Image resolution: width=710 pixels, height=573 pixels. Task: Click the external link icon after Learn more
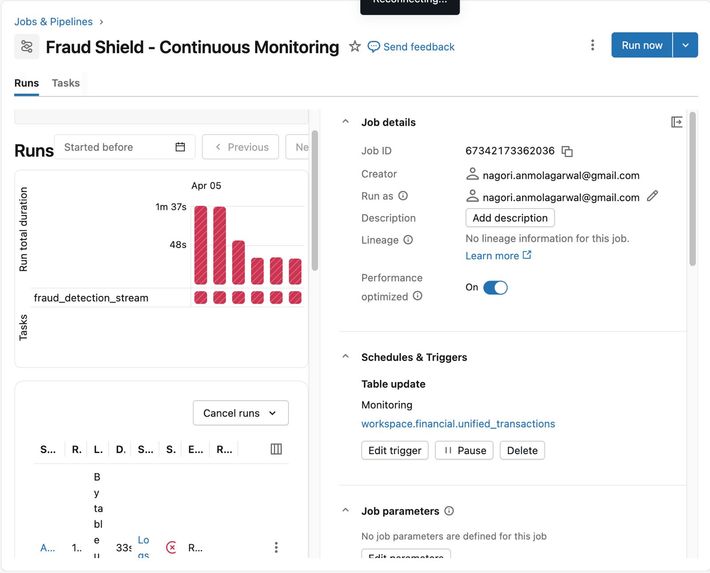point(527,255)
